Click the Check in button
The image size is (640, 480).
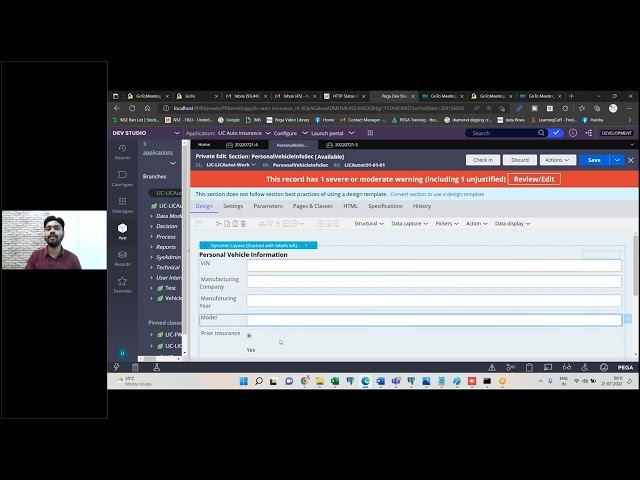(x=482, y=160)
